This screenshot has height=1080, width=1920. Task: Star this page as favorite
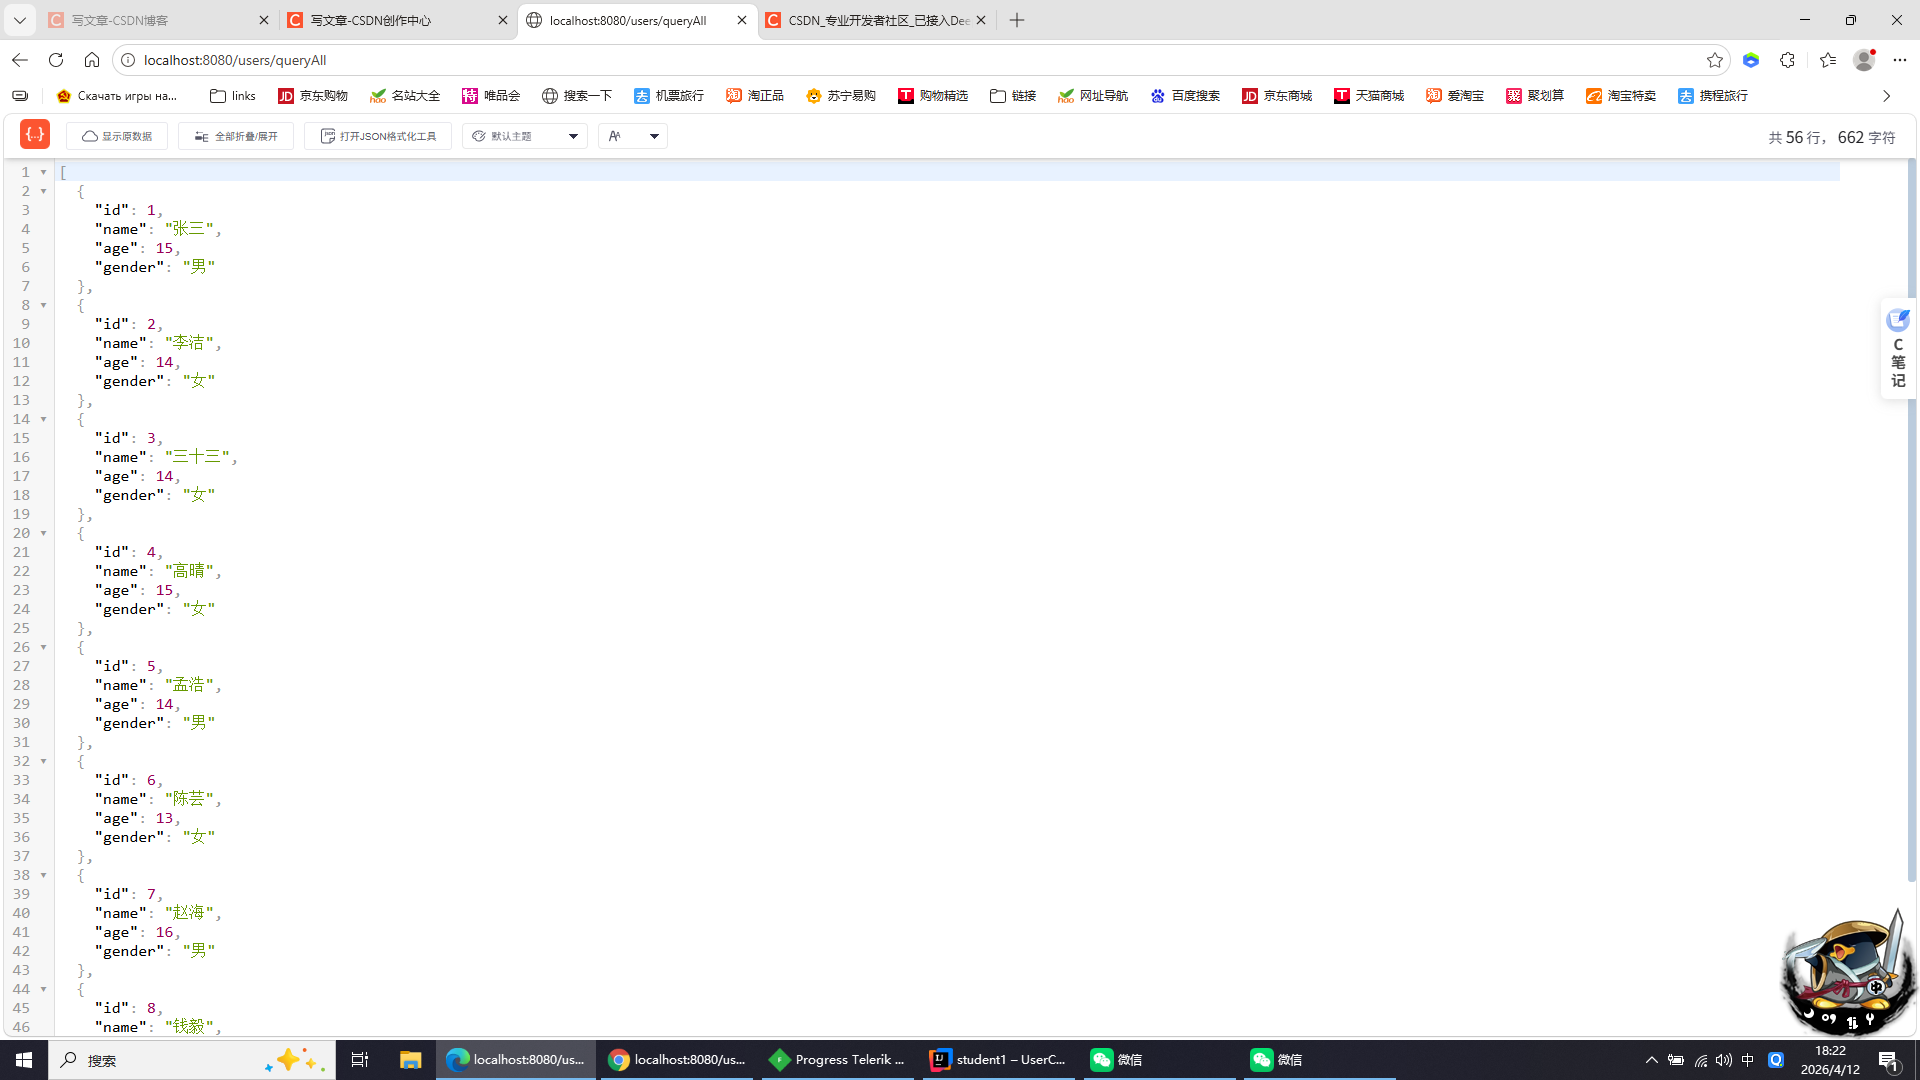[1715, 60]
